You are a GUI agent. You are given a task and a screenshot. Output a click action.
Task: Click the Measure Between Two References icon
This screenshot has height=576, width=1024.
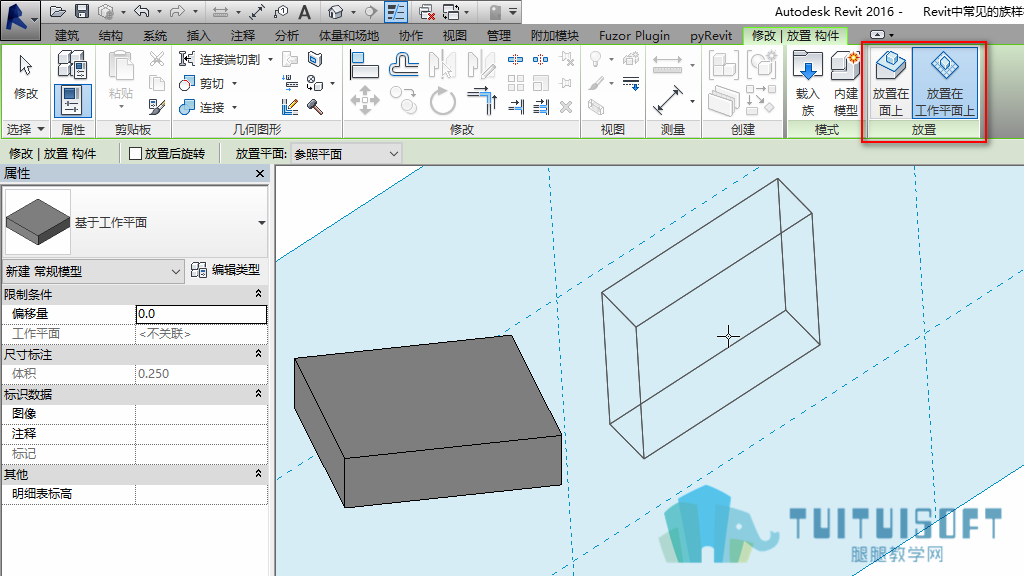coord(667,65)
